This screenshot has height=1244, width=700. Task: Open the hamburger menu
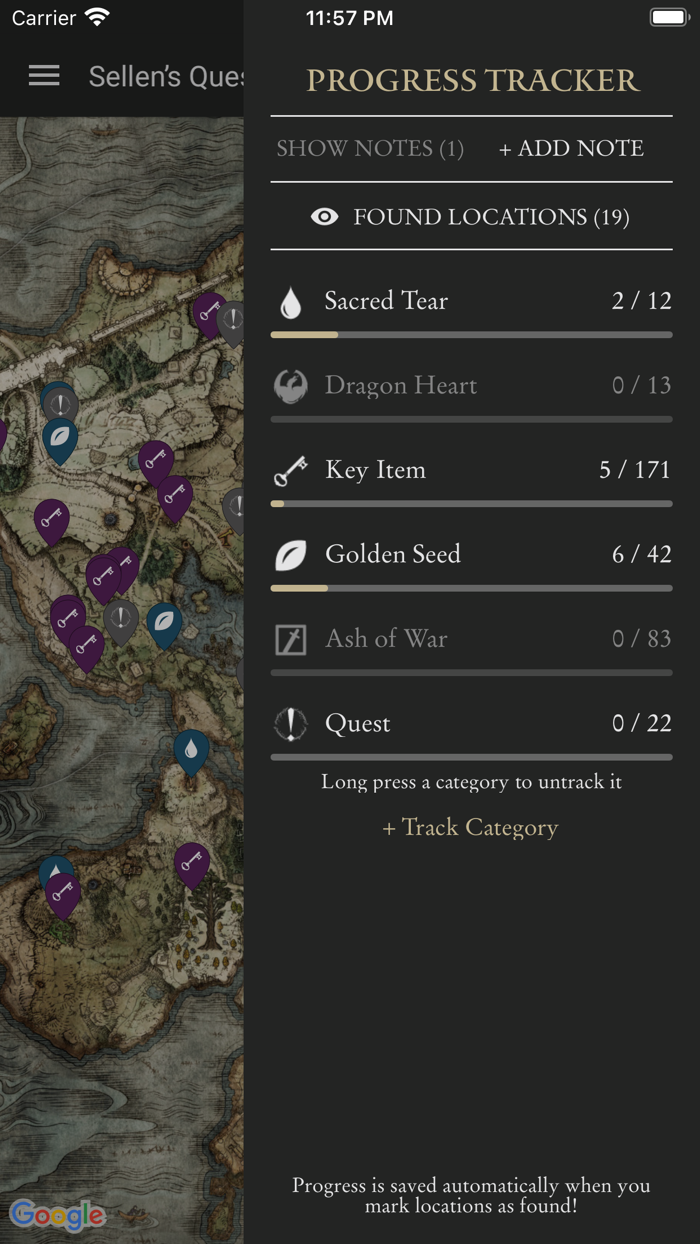tap(43, 75)
